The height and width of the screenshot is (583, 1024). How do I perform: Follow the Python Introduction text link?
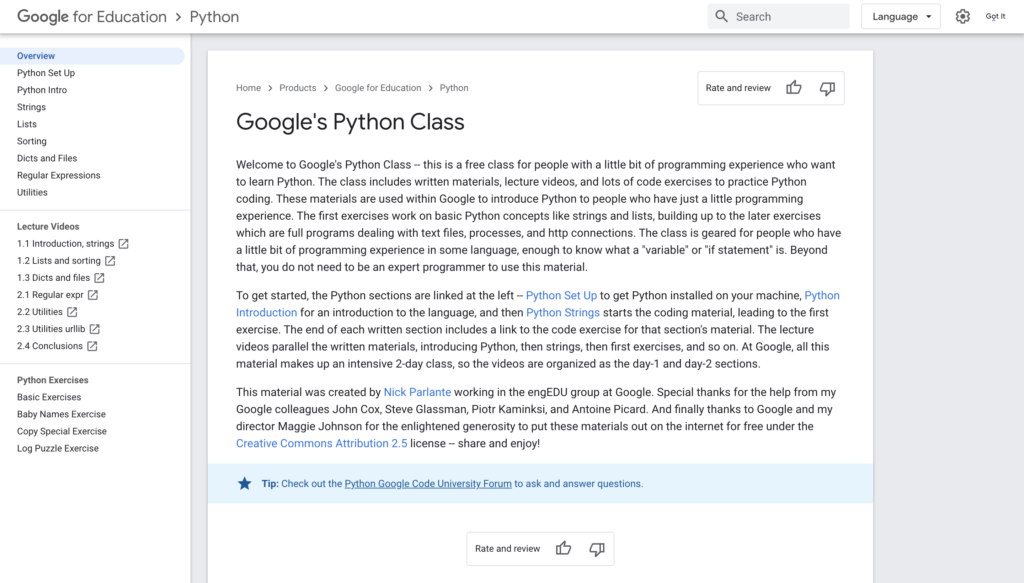coord(266,312)
